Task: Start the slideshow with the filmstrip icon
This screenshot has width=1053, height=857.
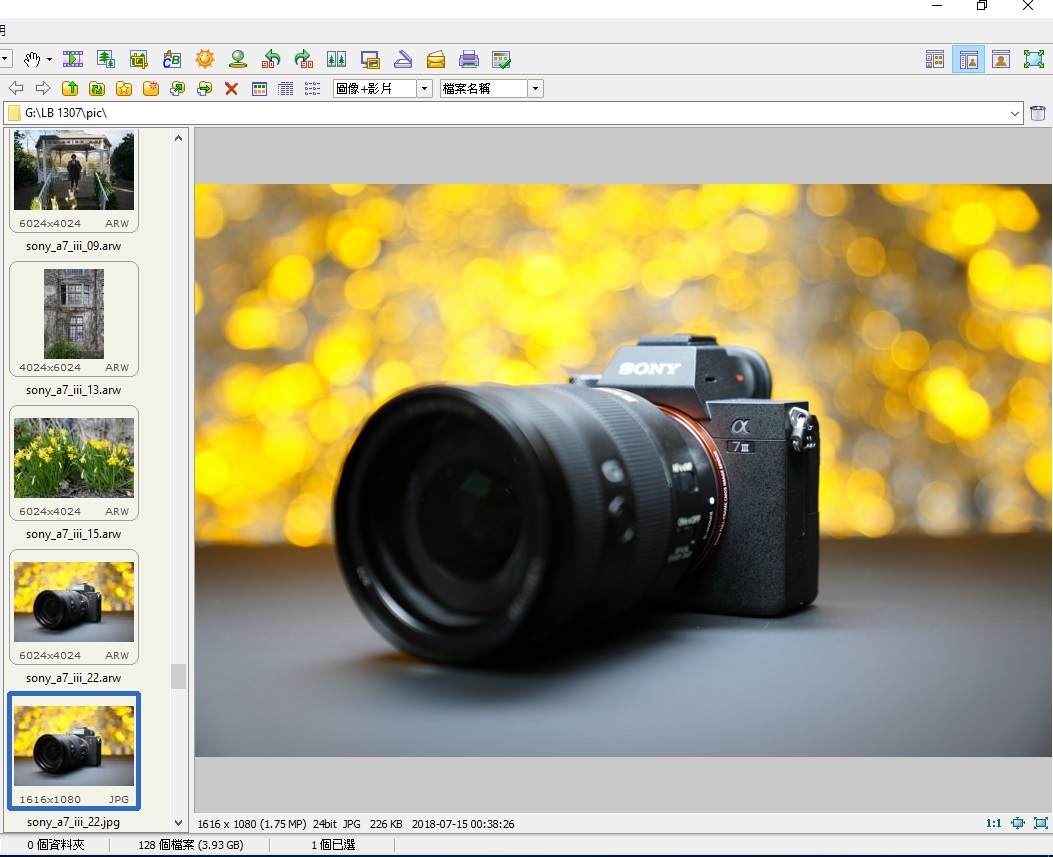Action: (x=73, y=60)
